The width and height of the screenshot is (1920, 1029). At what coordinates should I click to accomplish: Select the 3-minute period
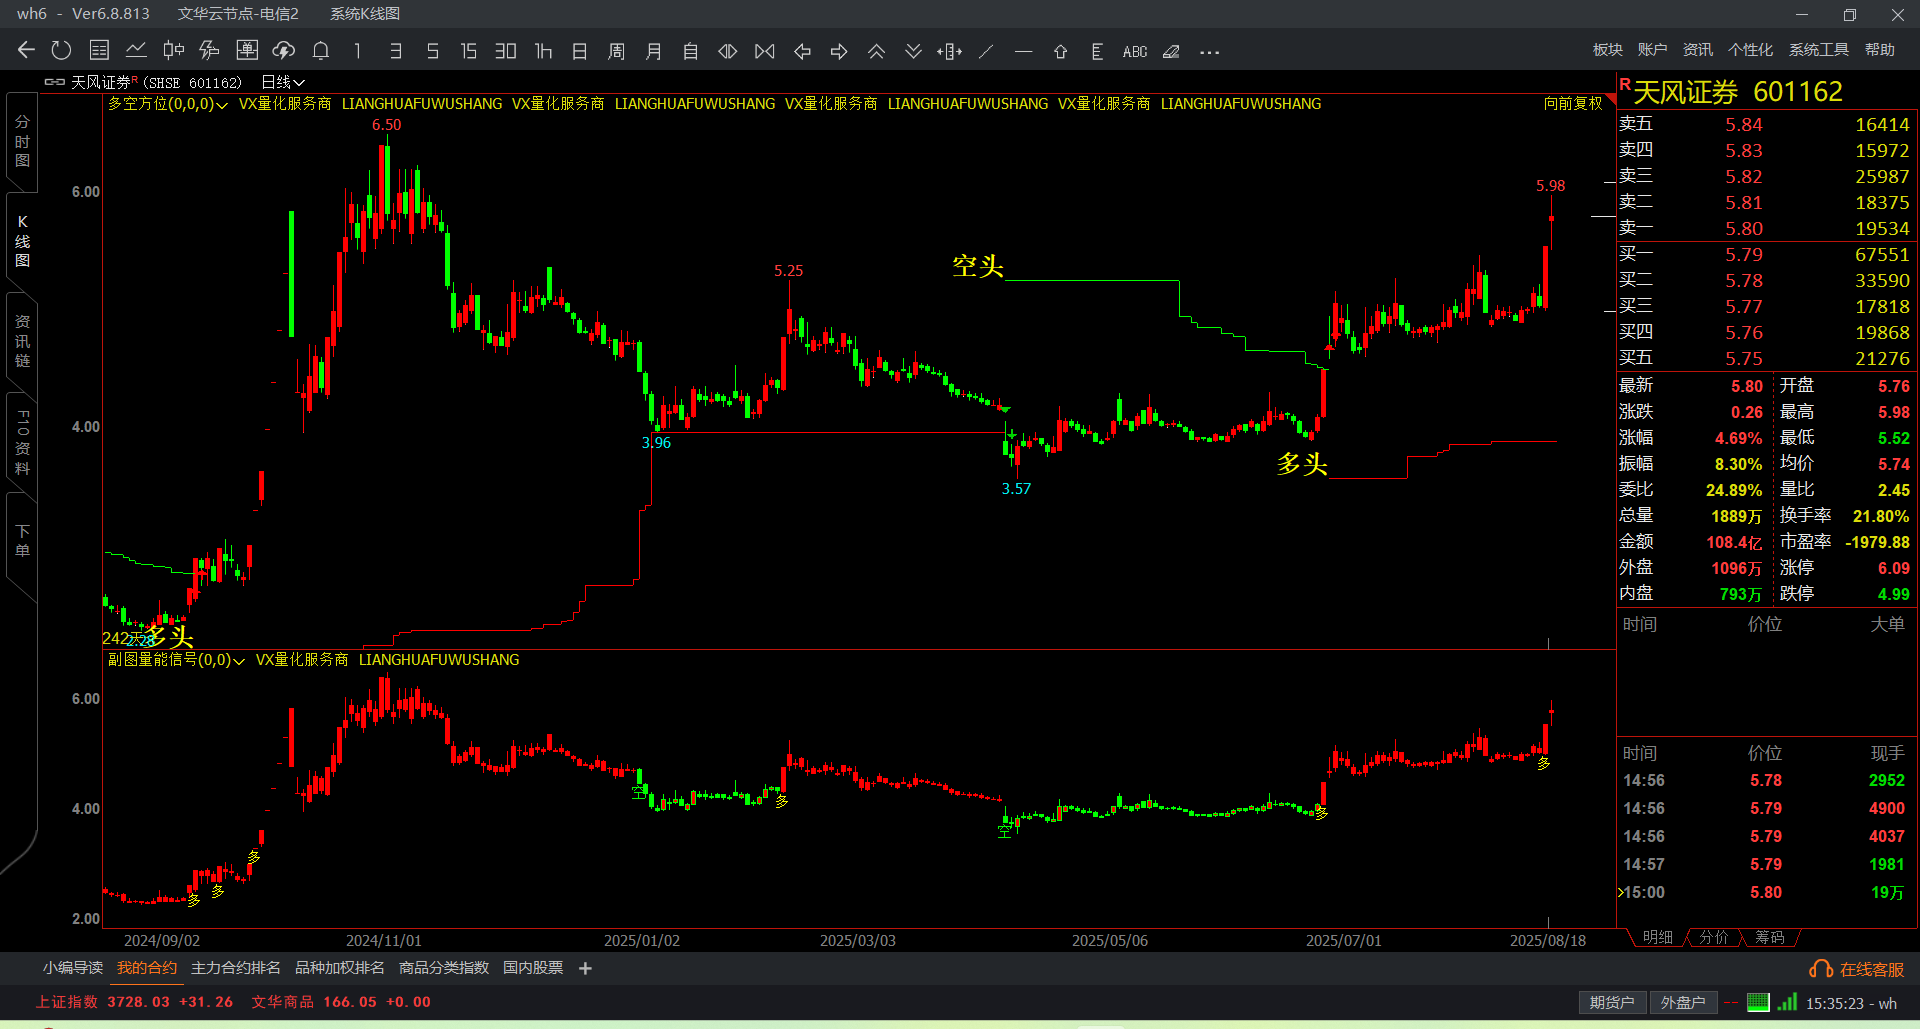(396, 51)
